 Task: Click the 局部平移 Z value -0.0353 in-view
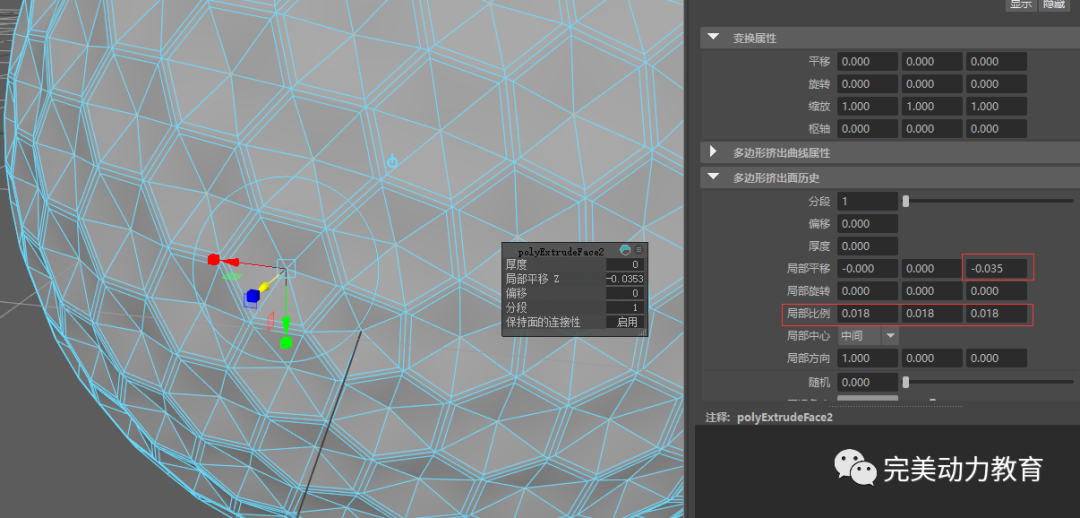tap(625, 279)
